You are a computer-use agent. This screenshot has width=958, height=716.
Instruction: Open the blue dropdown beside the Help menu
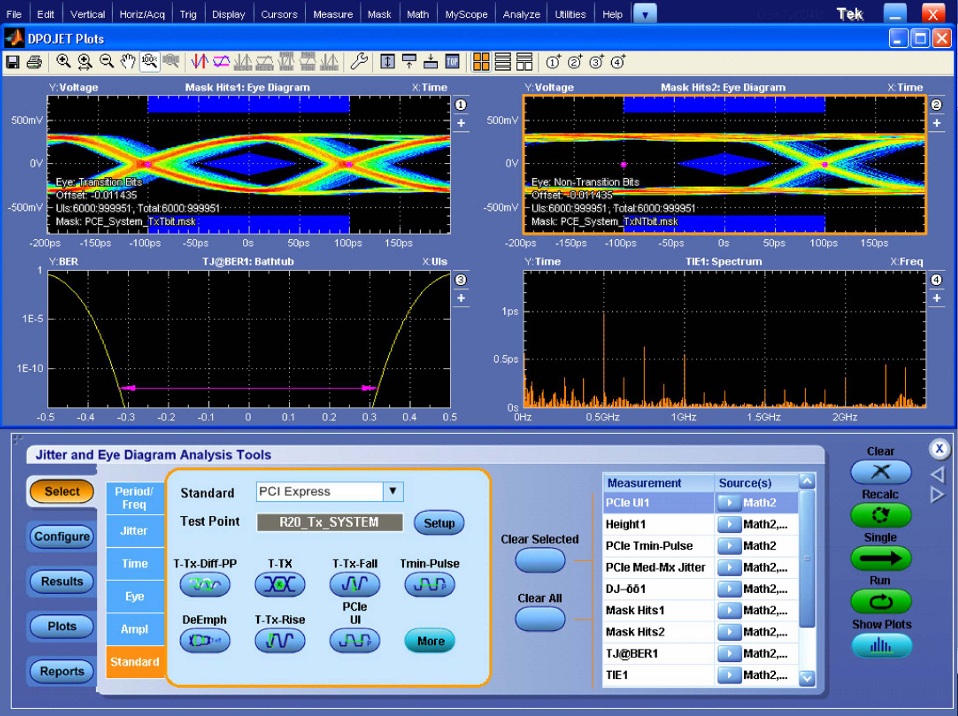tap(645, 13)
